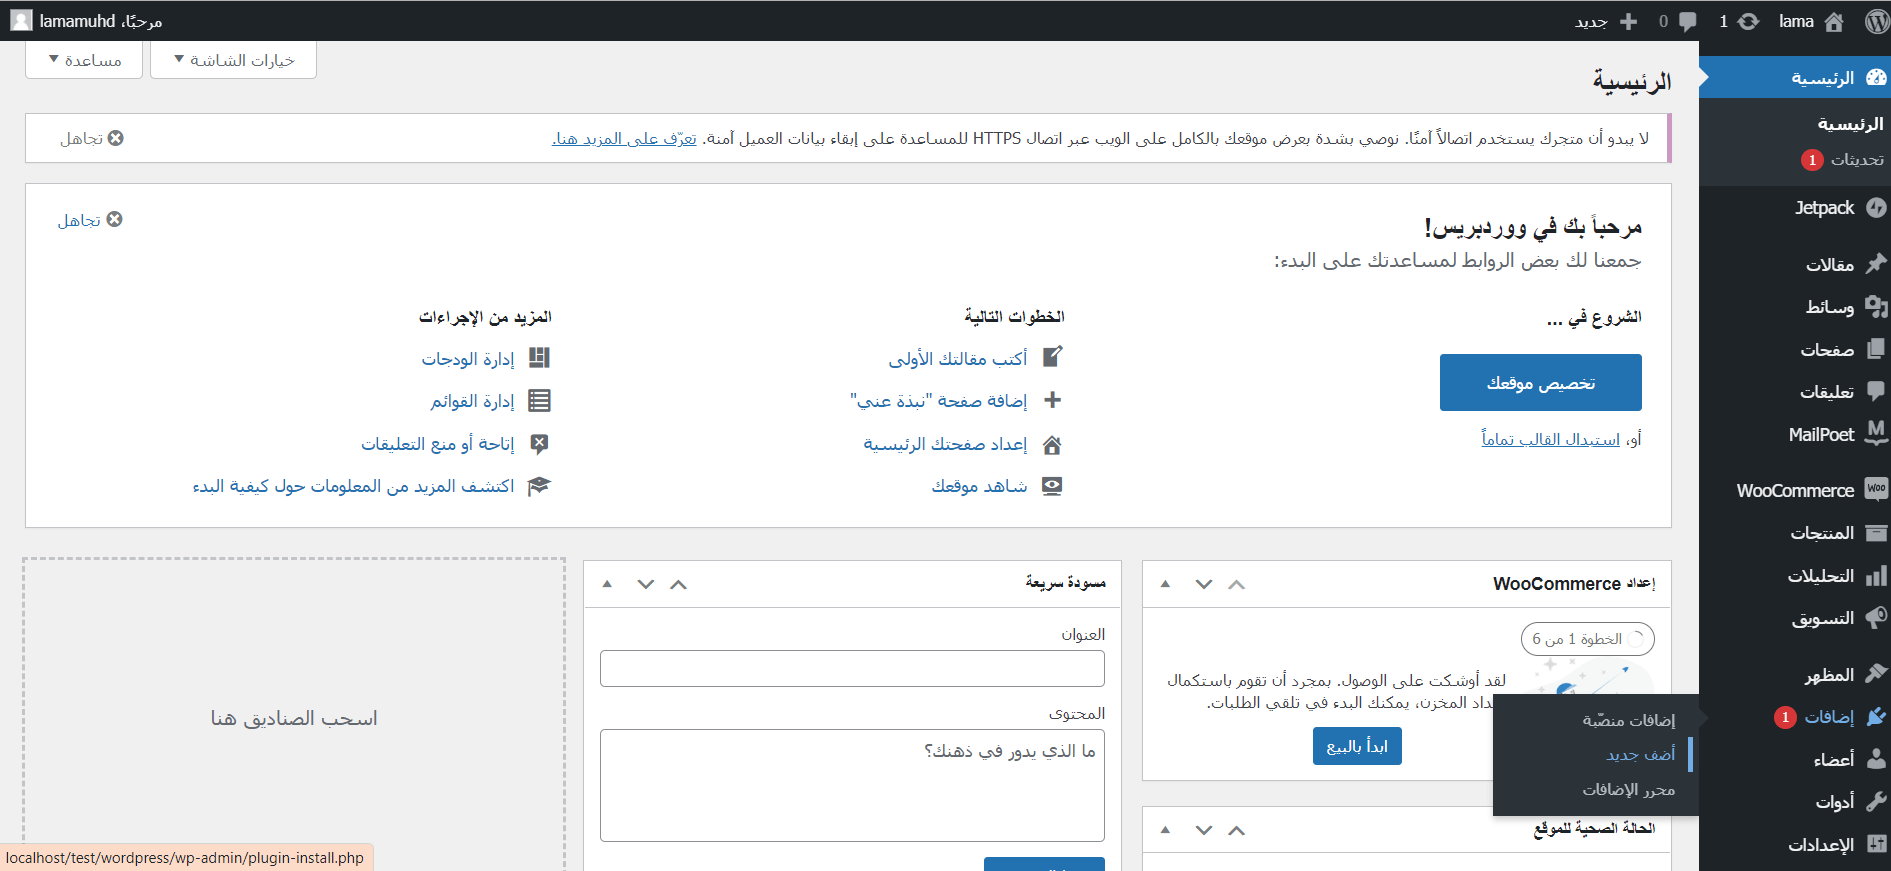Select Add New (أضف جديد) plugin in flyout
The width and height of the screenshot is (1891, 871).
click(1640, 755)
